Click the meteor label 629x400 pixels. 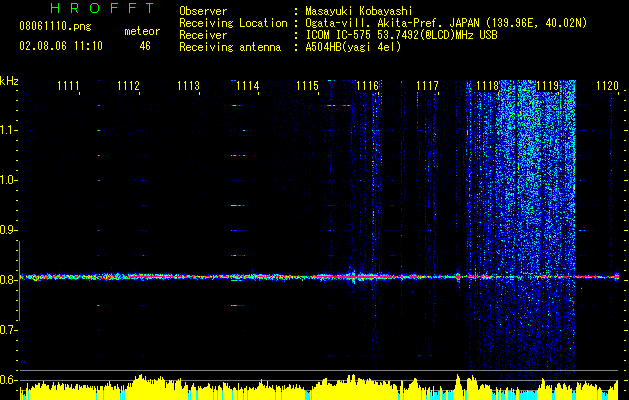[x=142, y=31]
